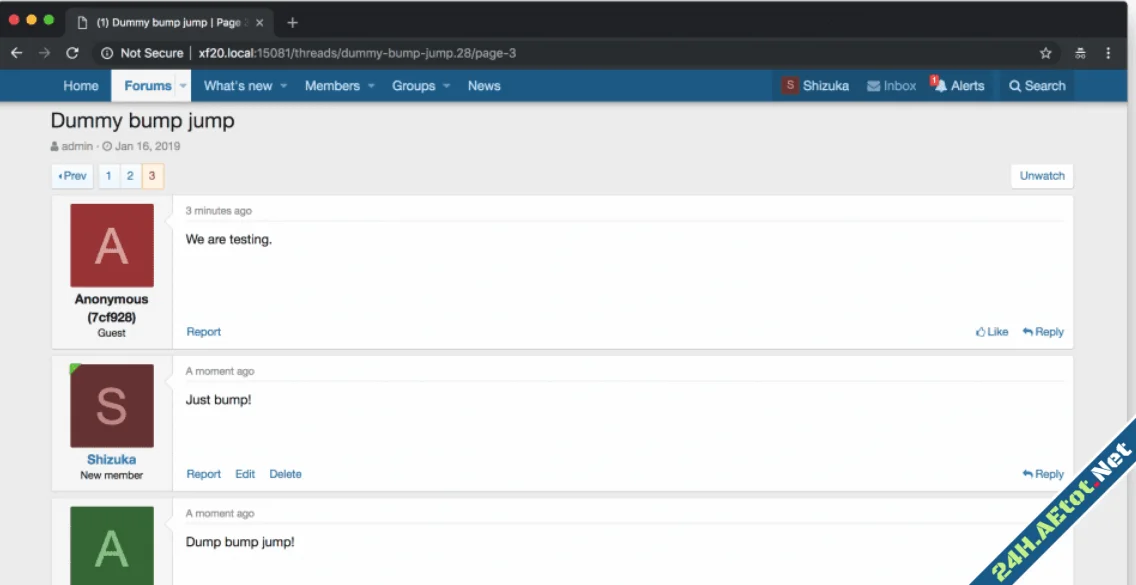
Task: Expand the What's new dropdown menu
Action: point(283,86)
